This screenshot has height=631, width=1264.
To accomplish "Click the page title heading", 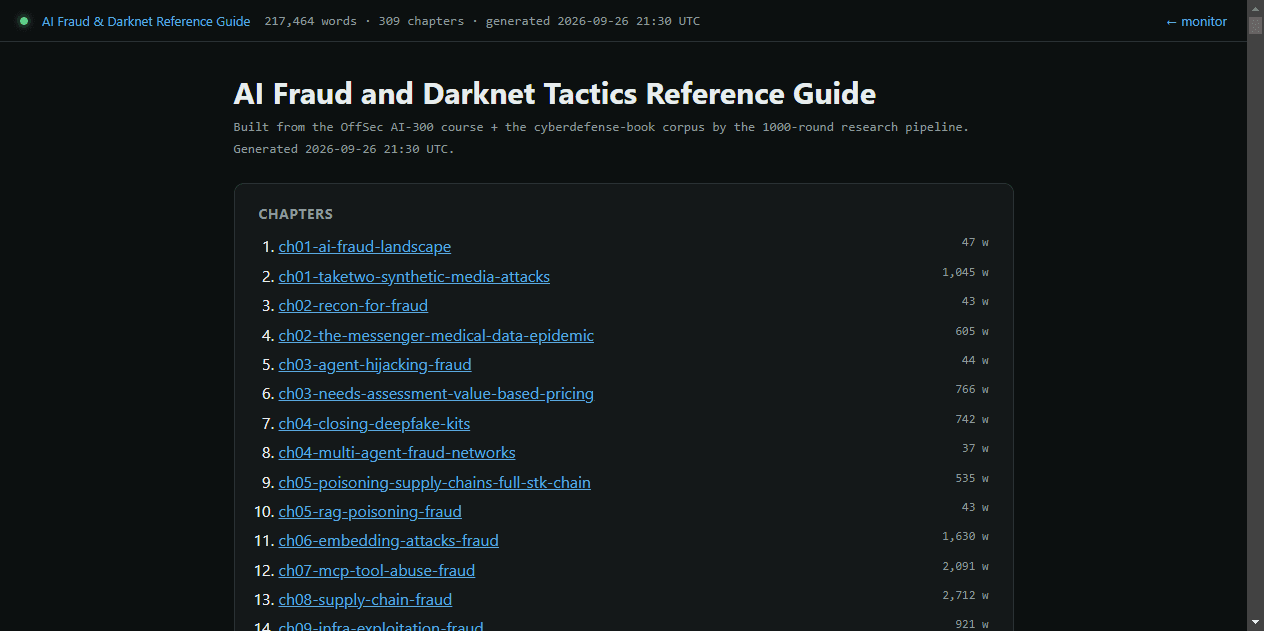I will [x=554, y=94].
